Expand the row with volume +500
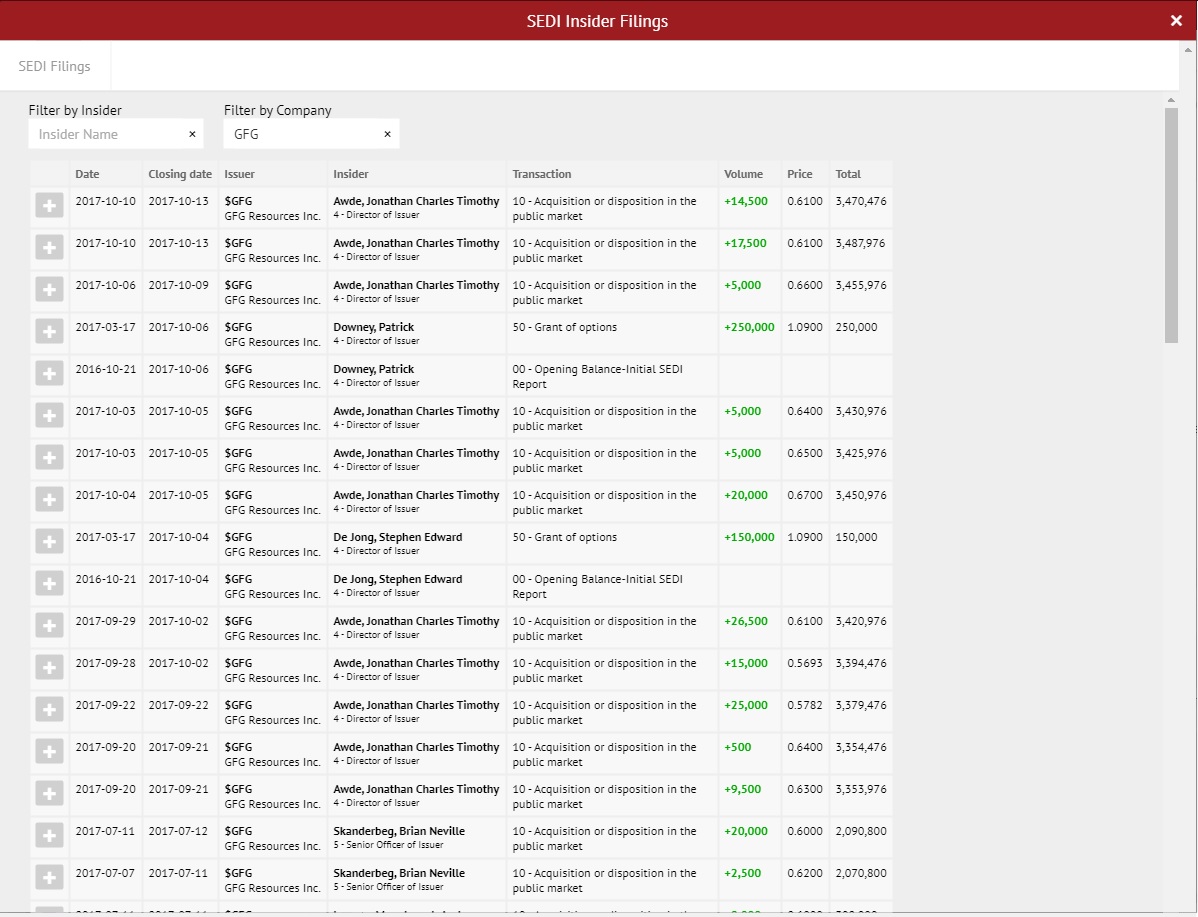The image size is (1198, 917). (x=49, y=752)
